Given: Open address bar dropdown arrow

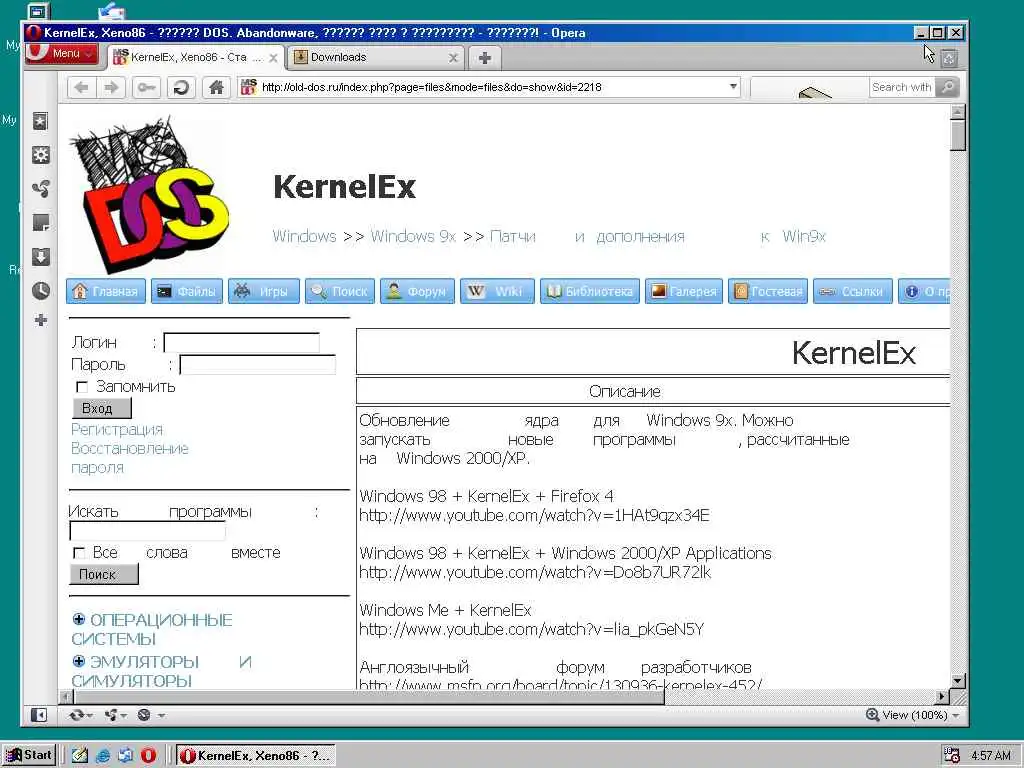Looking at the screenshot, I should click(x=733, y=87).
